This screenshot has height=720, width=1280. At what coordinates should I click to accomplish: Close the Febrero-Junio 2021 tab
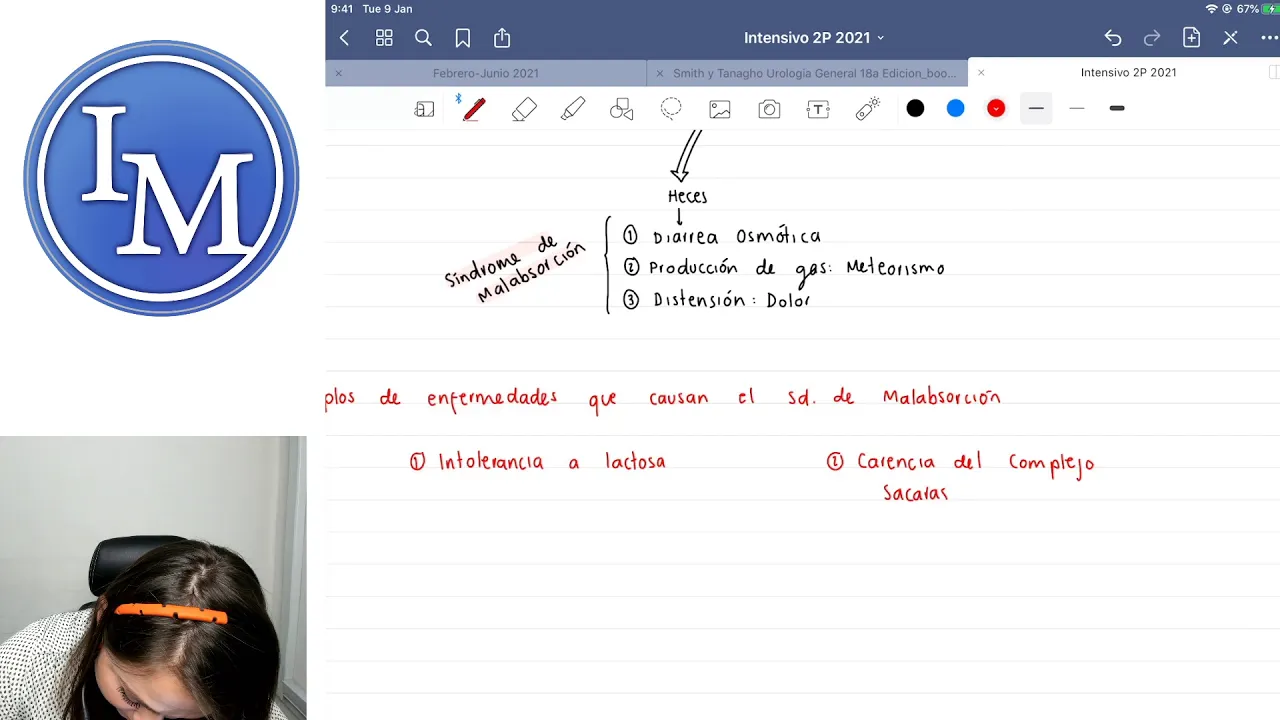click(x=338, y=73)
